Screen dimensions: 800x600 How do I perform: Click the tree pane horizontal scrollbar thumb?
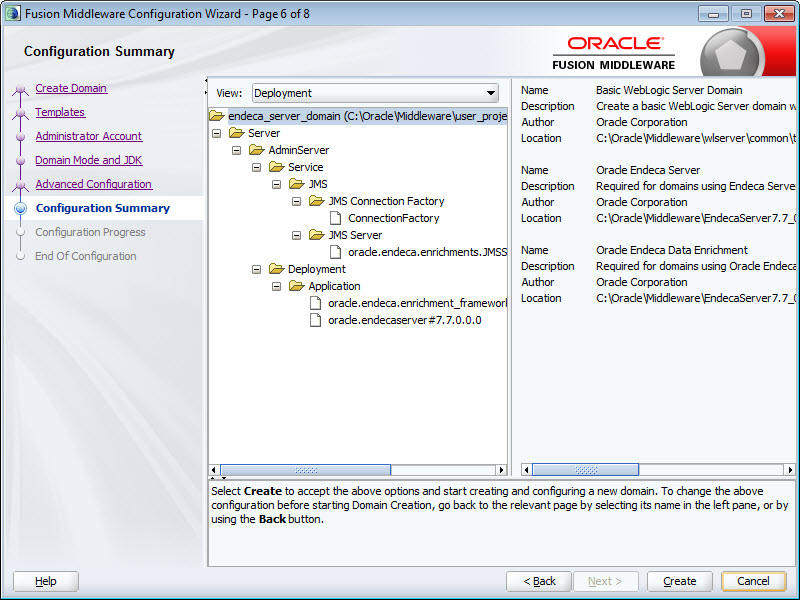point(306,470)
